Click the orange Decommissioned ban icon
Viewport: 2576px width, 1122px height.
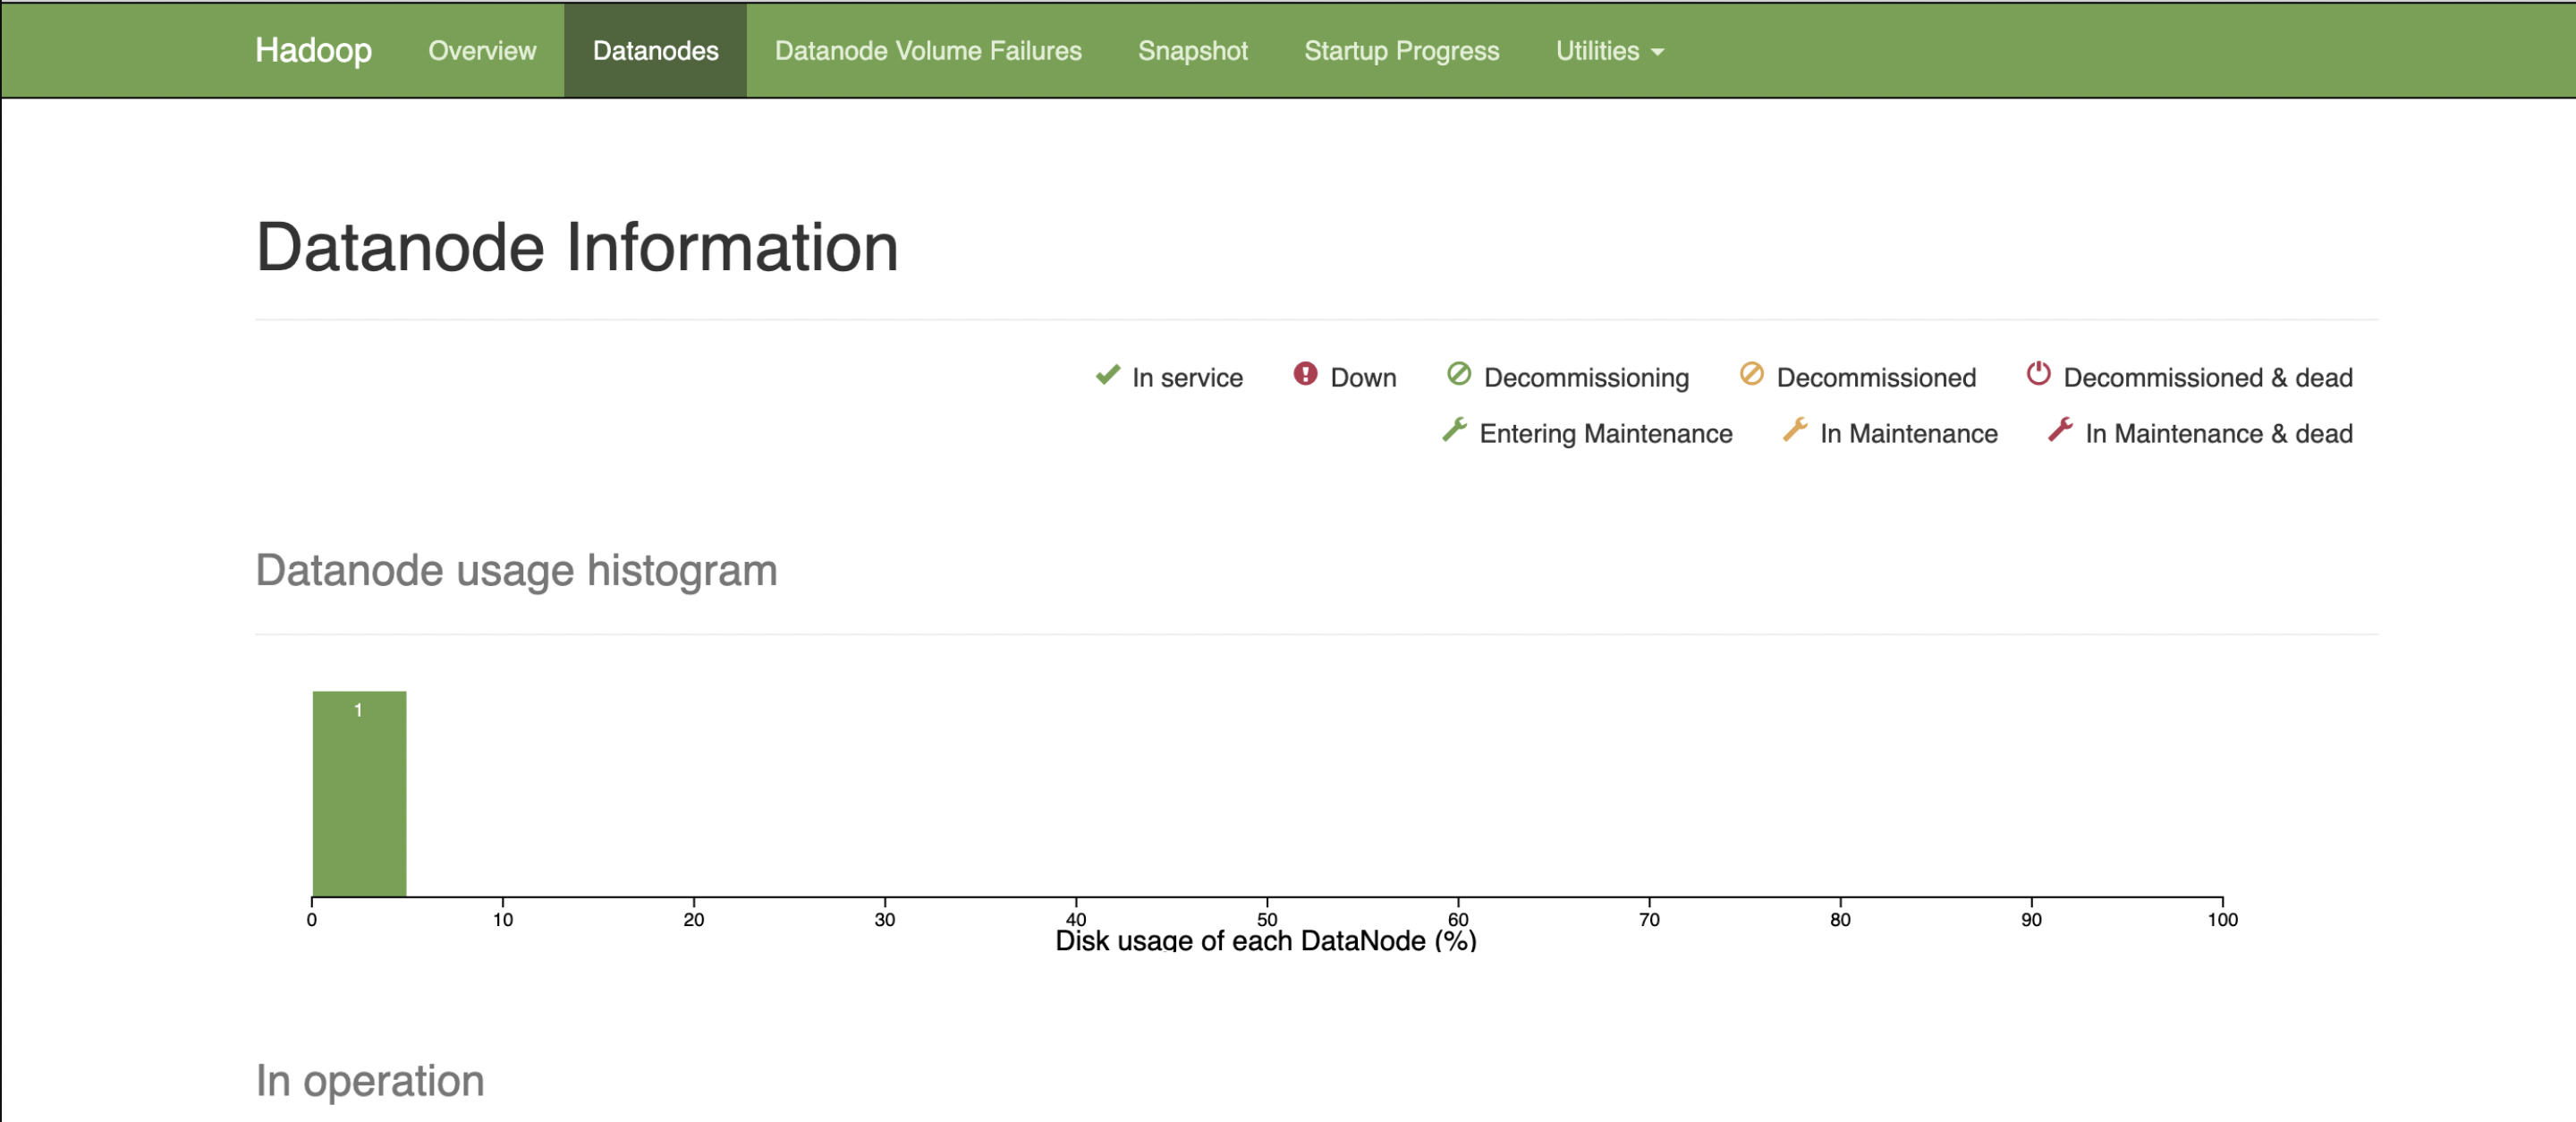click(x=1751, y=374)
